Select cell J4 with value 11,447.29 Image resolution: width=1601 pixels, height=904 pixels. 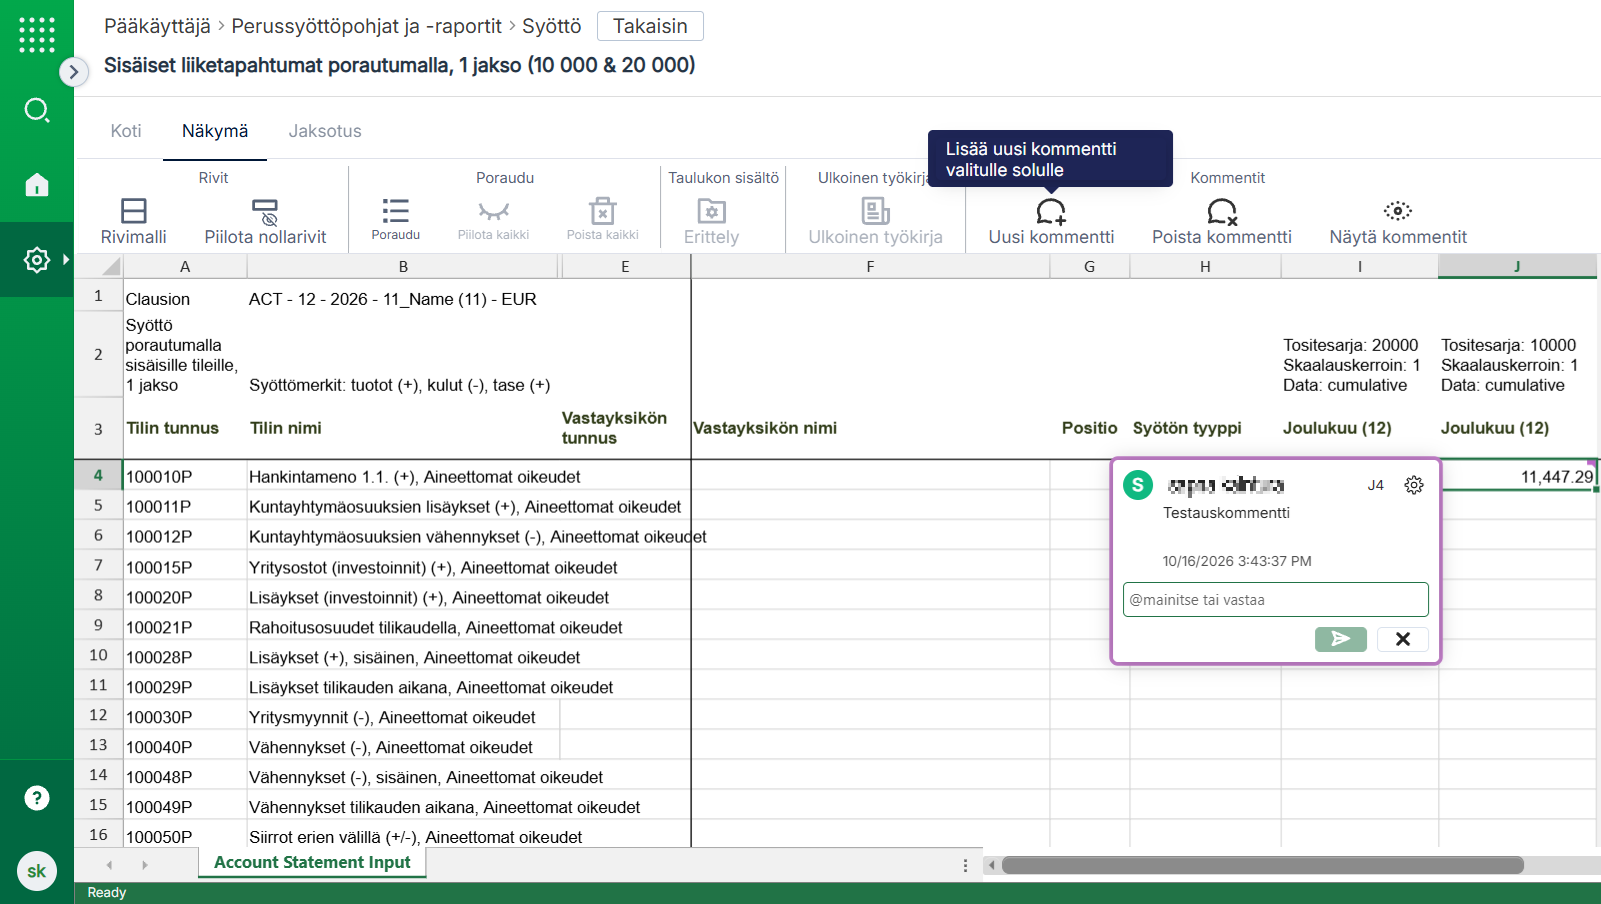(x=1517, y=477)
